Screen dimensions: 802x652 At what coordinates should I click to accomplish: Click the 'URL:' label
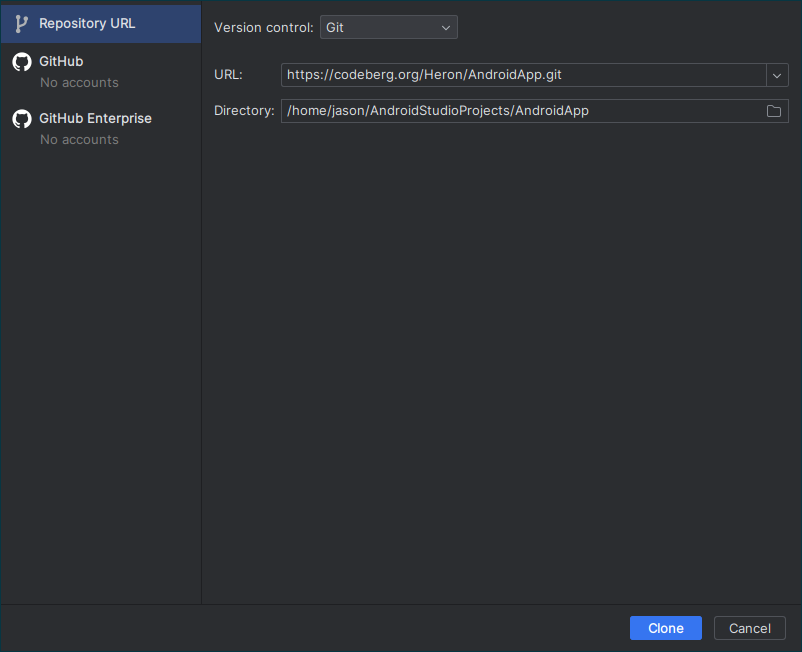(228, 75)
